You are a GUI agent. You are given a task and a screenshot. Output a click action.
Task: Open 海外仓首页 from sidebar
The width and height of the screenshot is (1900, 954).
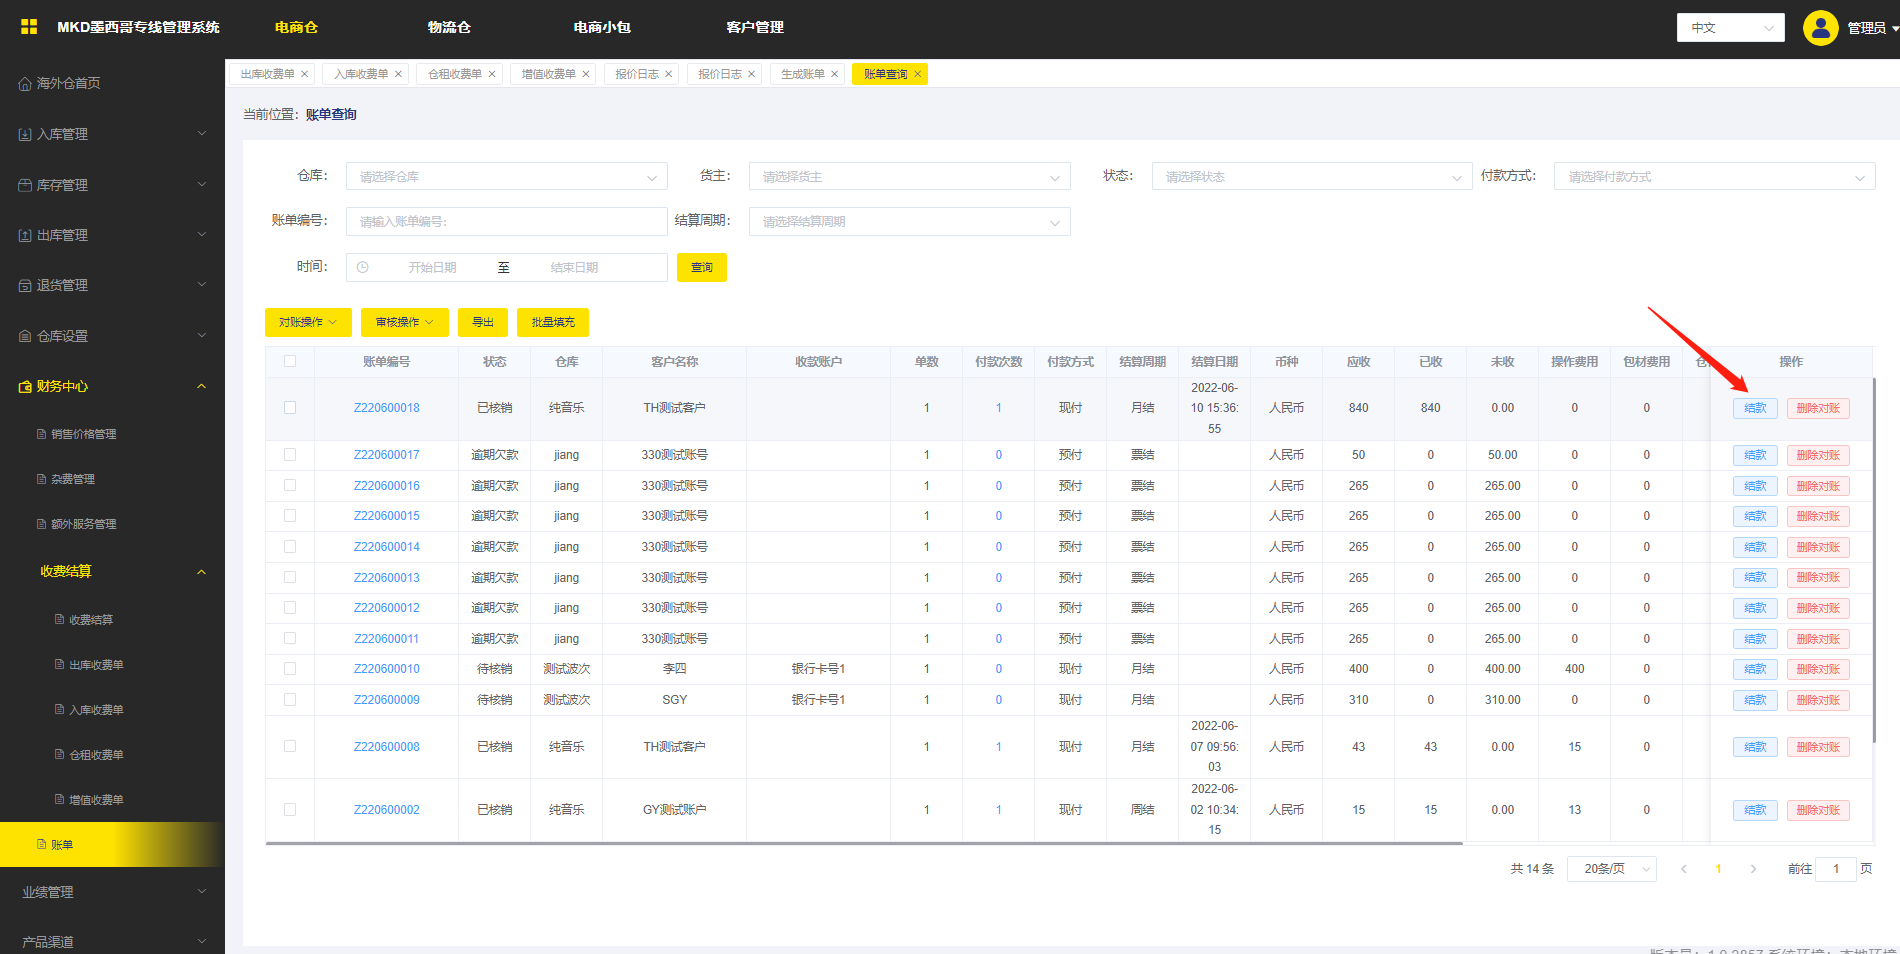(x=68, y=83)
